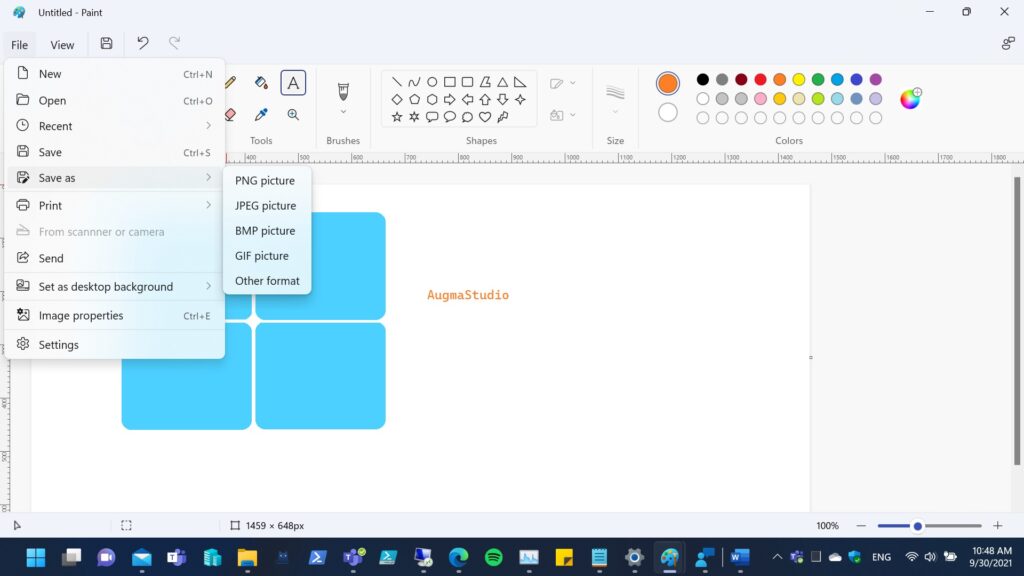This screenshot has height=576, width=1024.
Task: Select the Color 1 orange circle
Action: (x=668, y=84)
